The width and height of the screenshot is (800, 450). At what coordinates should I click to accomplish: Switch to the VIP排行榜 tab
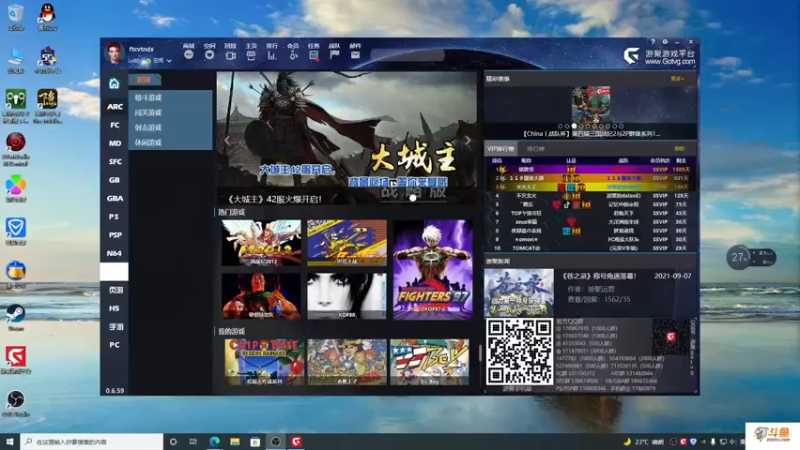pos(501,148)
